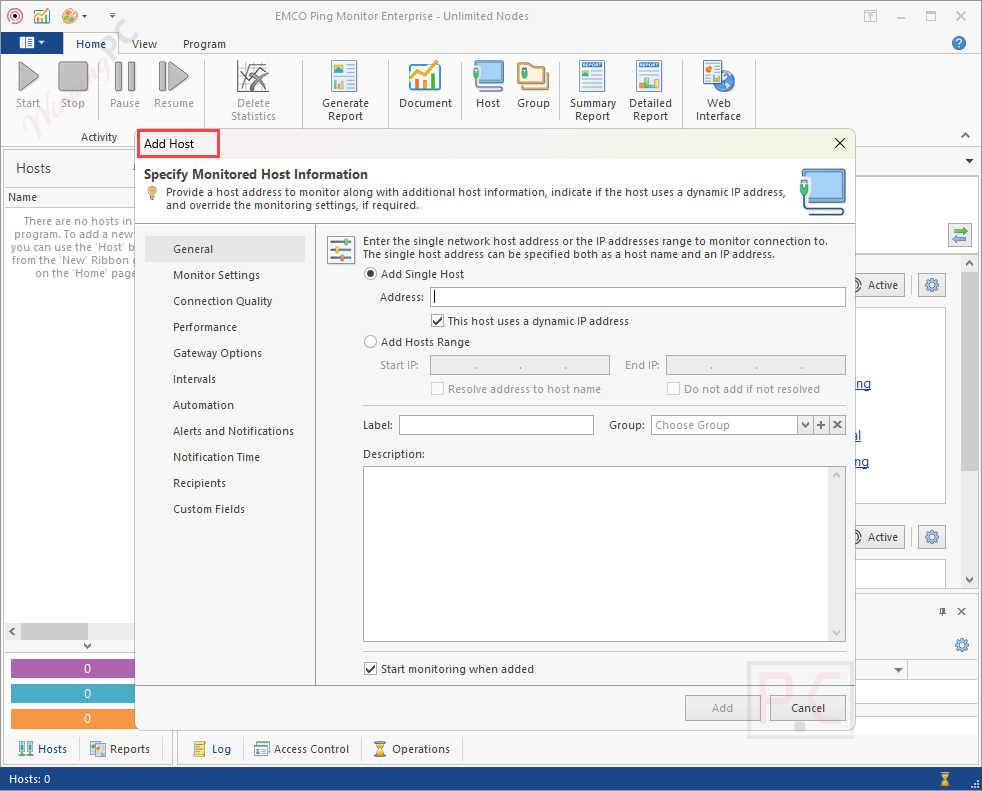This screenshot has height=791, width=982.
Task: Click the Label input field
Action: point(496,425)
